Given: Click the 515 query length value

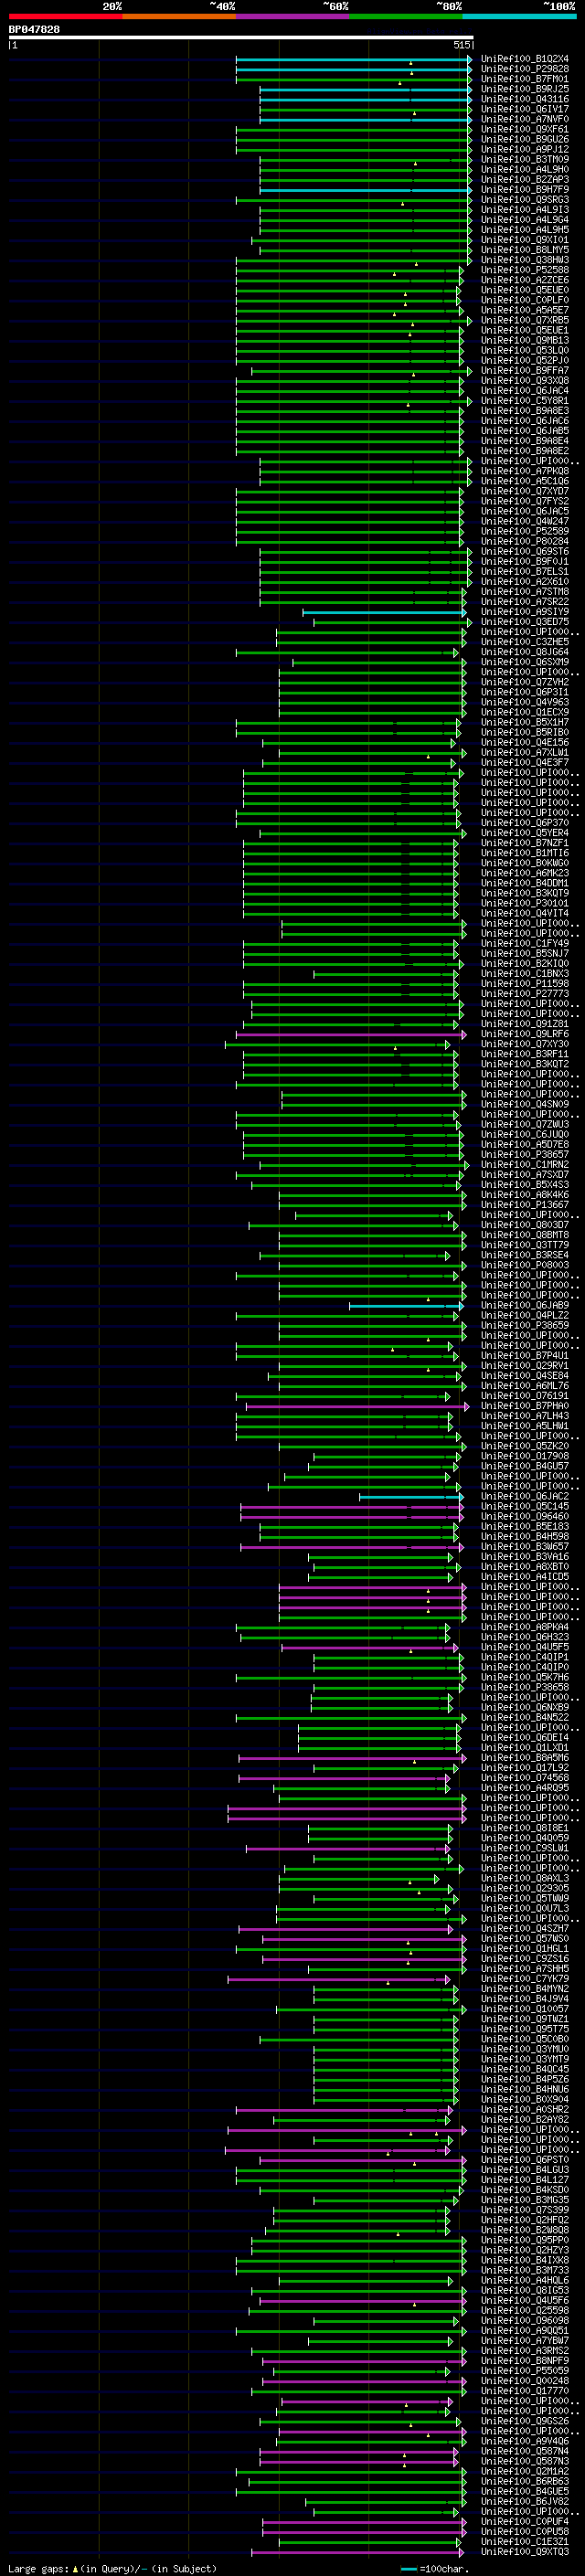Looking at the screenshot, I should point(461,45).
